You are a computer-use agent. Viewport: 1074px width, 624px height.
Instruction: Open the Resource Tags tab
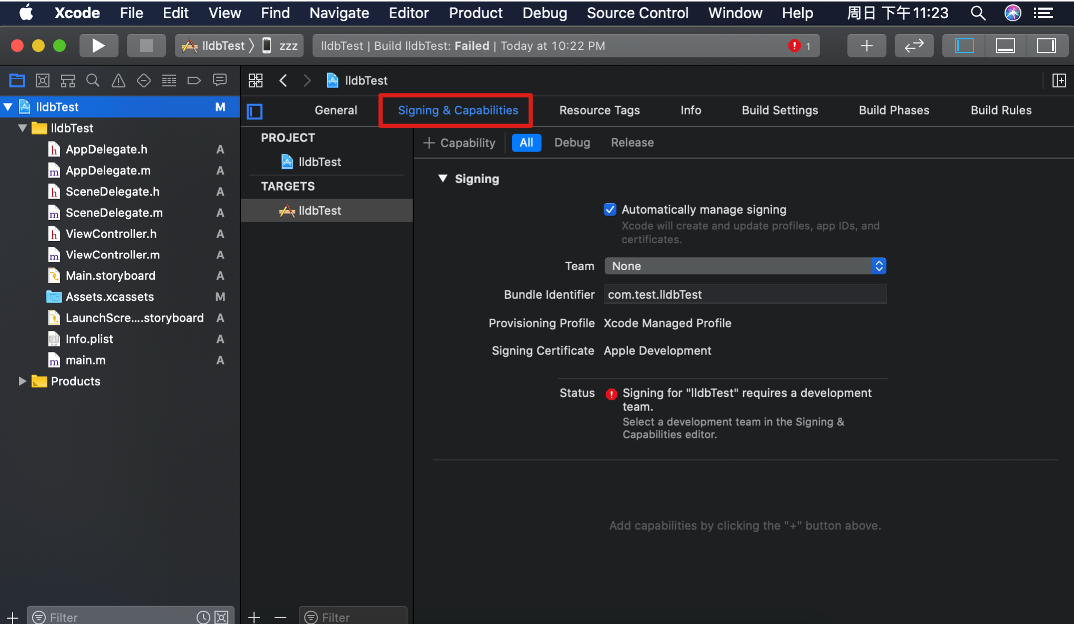(599, 110)
